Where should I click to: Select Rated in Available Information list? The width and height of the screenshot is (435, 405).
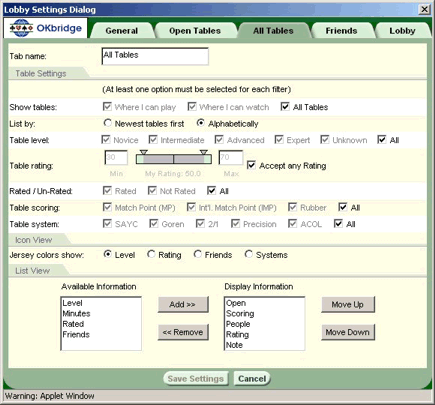point(73,324)
